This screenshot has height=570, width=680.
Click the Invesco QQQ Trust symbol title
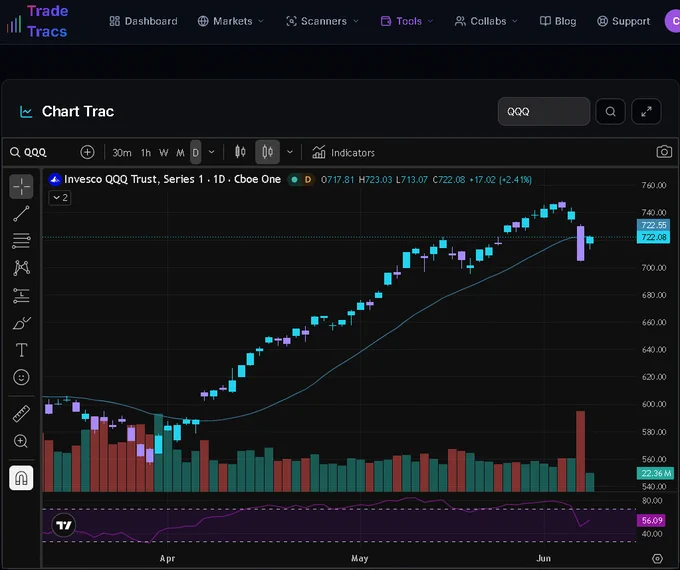[x=172, y=179]
